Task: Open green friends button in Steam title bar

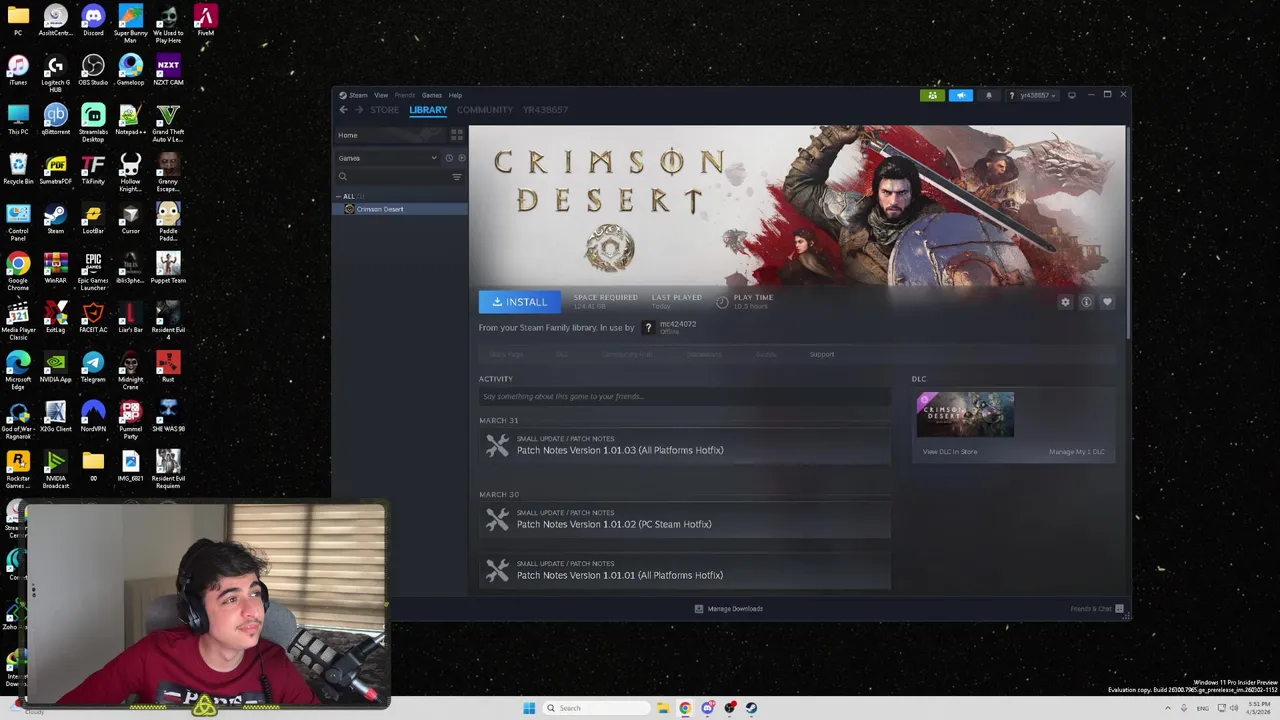Action: tap(932, 95)
